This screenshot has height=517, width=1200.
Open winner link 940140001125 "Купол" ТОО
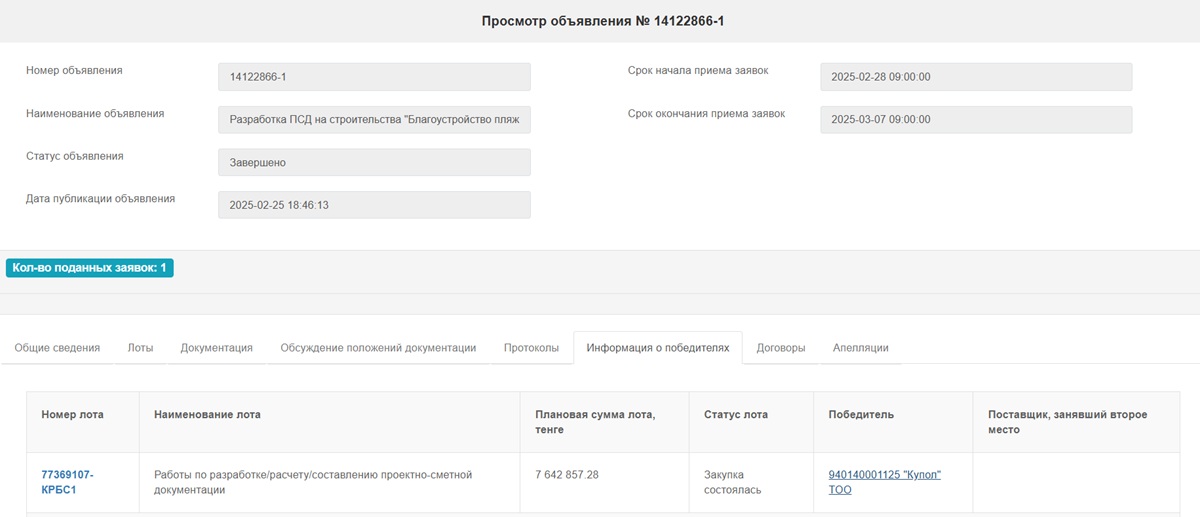884,482
